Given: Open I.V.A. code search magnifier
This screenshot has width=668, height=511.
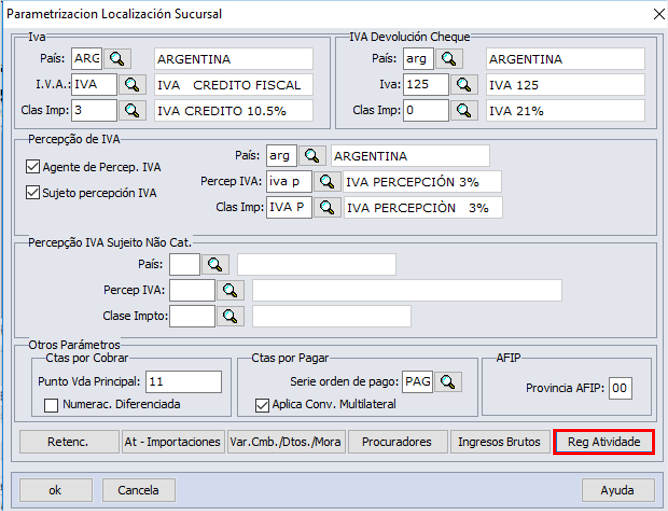Looking at the screenshot, I should click(132, 85).
